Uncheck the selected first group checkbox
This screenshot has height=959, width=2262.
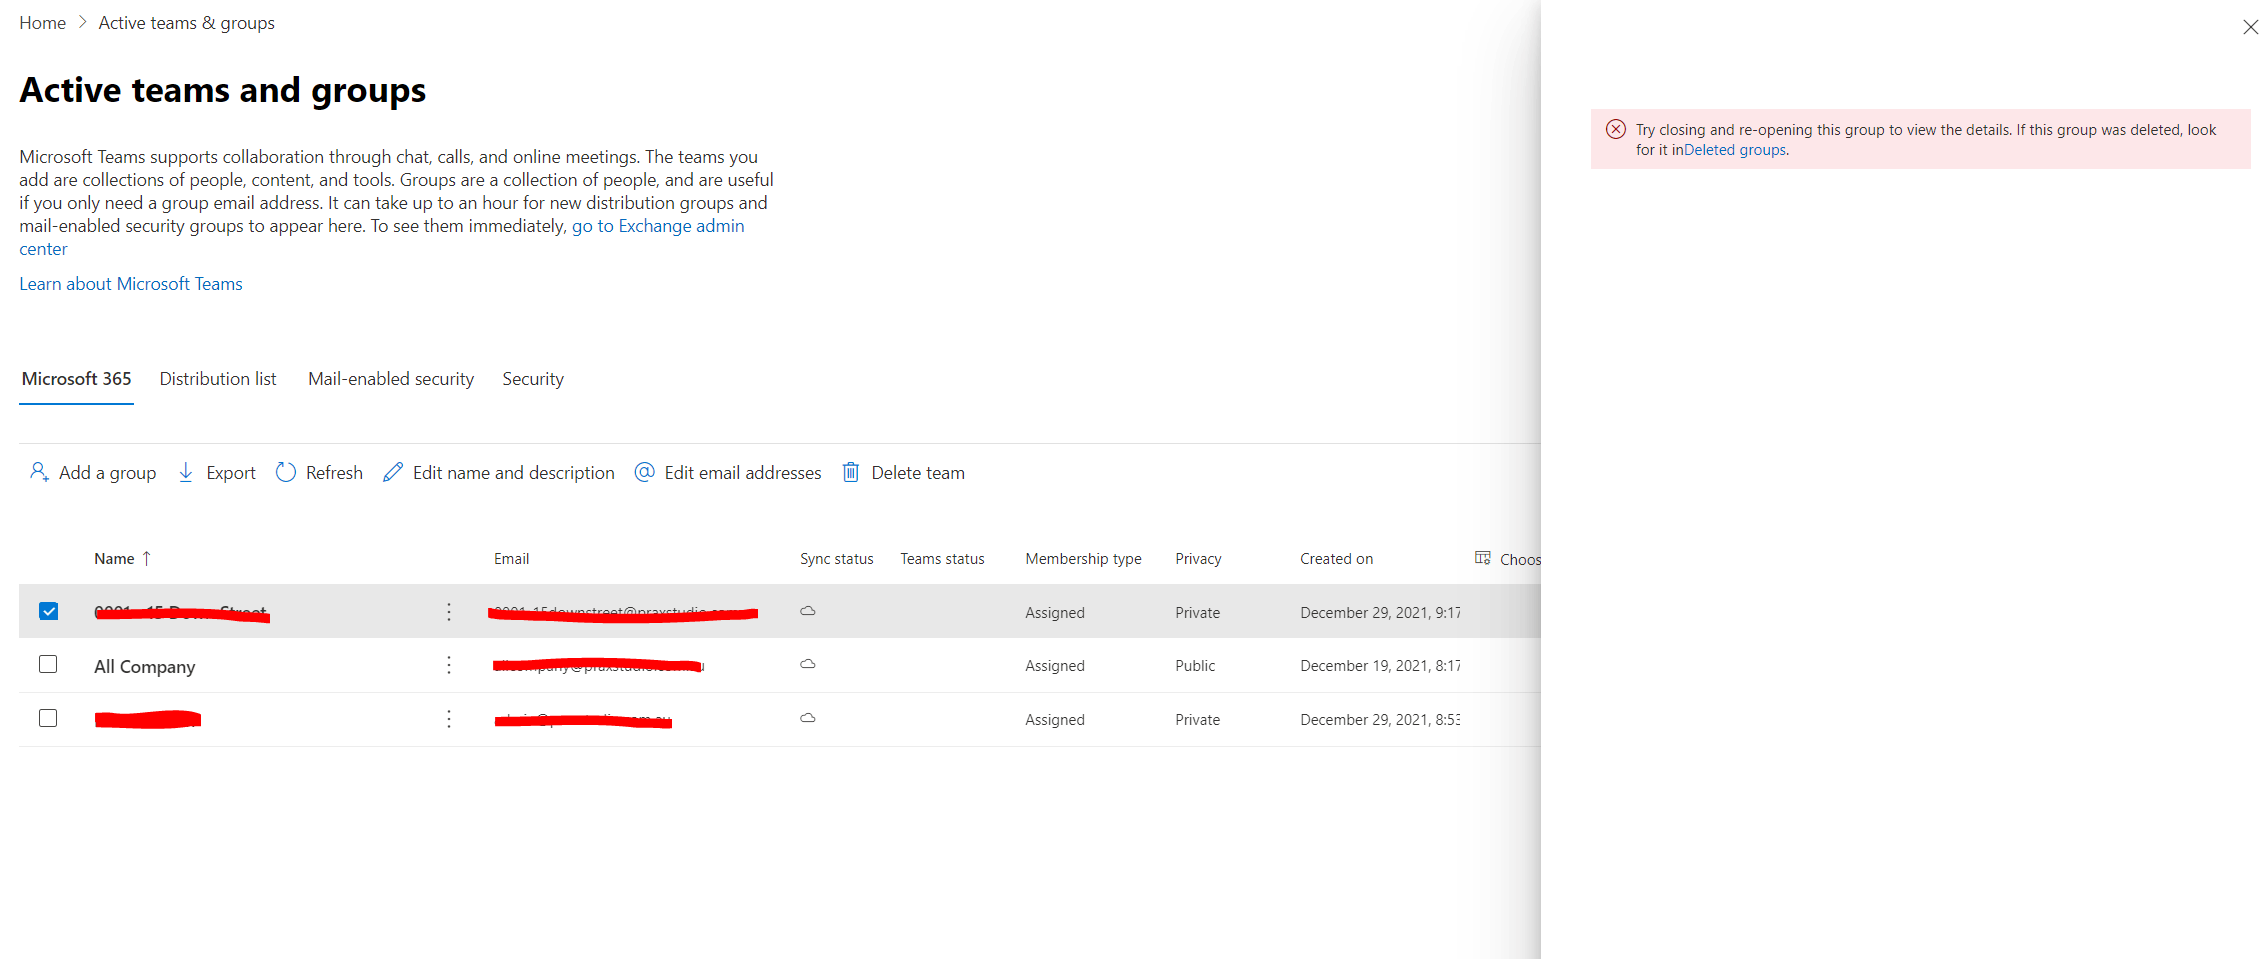point(48,611)
